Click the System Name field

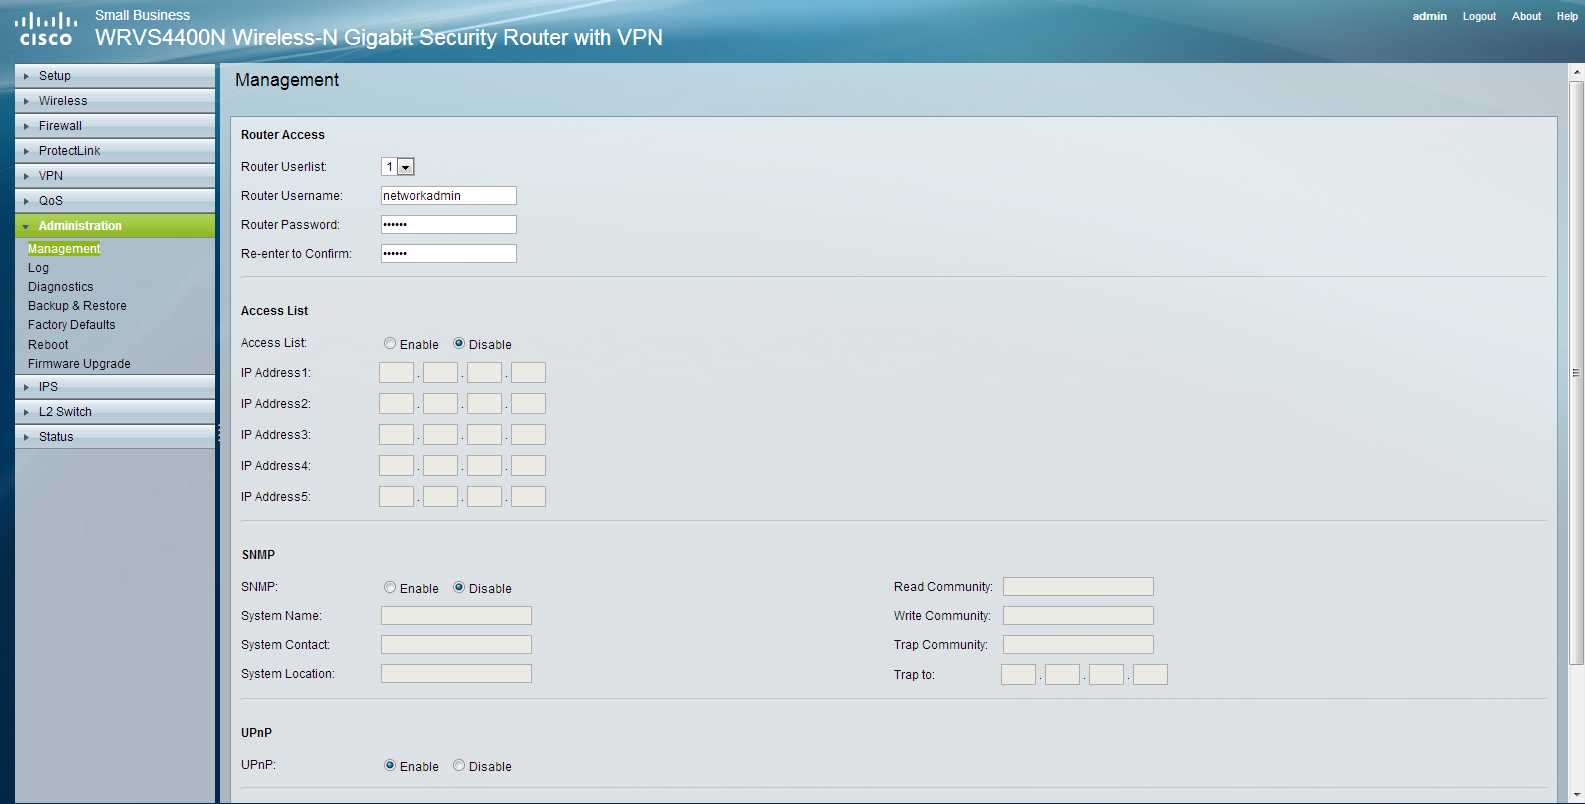tap(456, 616)
